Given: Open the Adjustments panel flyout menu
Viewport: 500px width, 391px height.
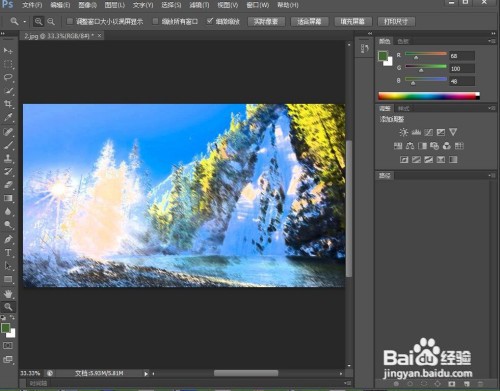Looking at the screenshot, I should coord(491,108).
